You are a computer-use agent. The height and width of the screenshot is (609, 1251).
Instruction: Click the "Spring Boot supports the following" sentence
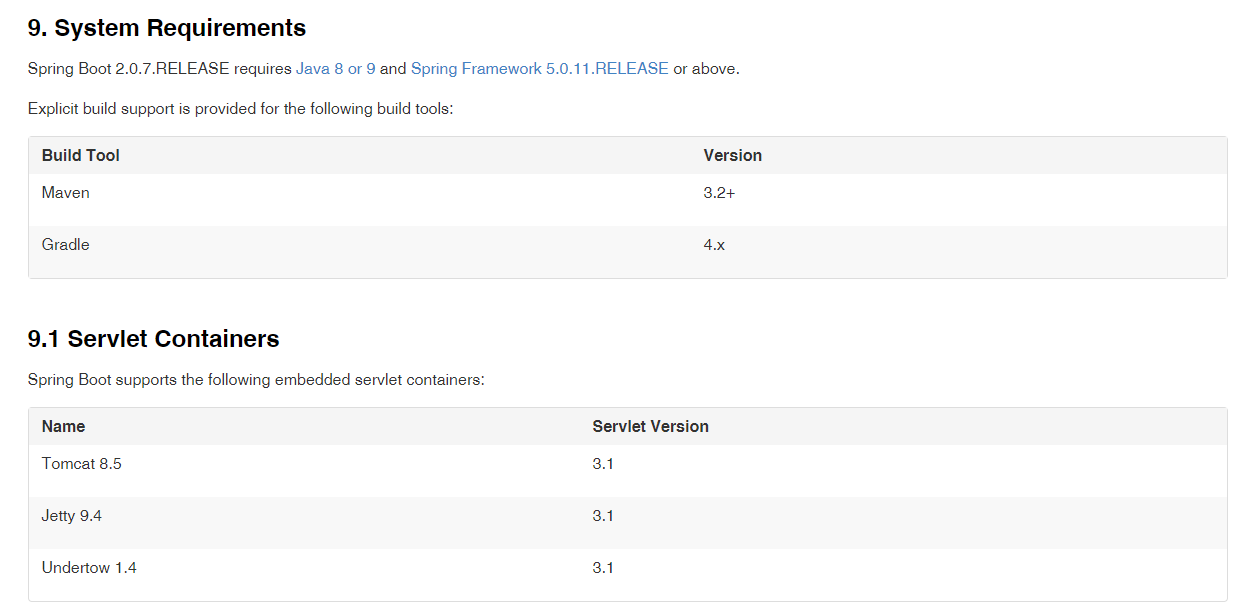(x=256, y=380)
